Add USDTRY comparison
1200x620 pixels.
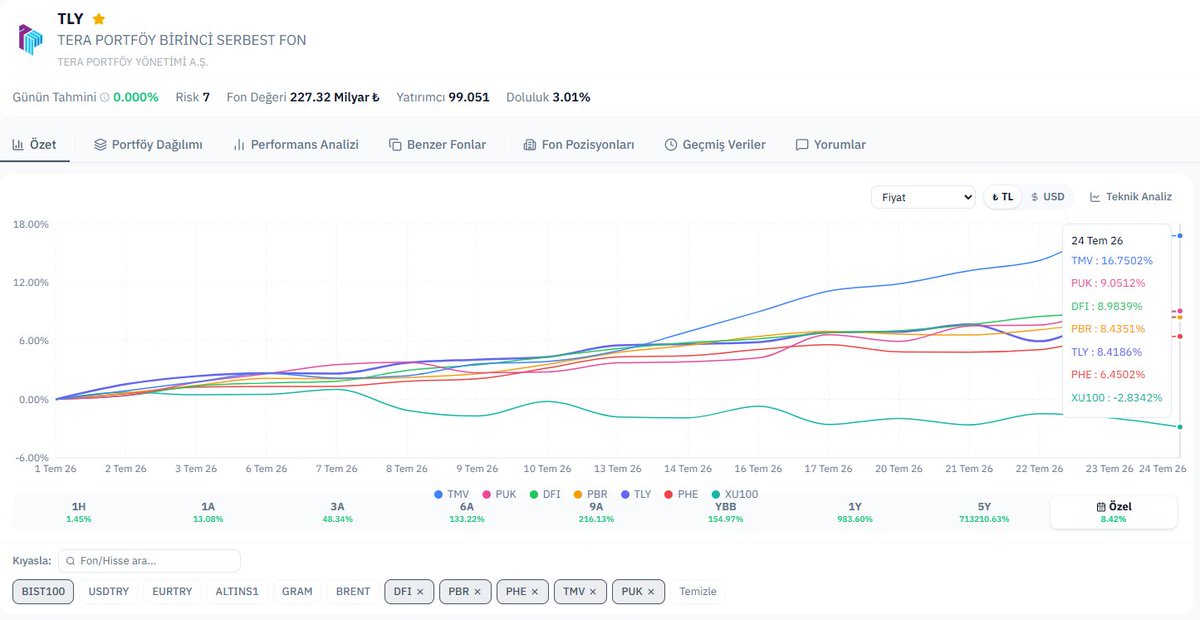[107, 591]
